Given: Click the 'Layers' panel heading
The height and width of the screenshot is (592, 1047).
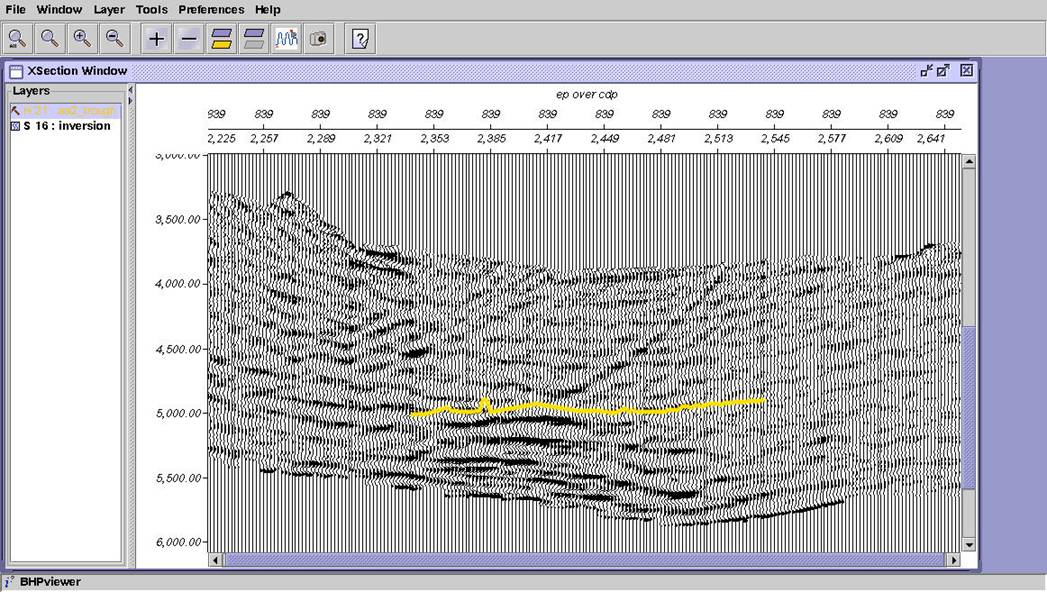Looking at the screenshot, I should (x=31, y=91).
